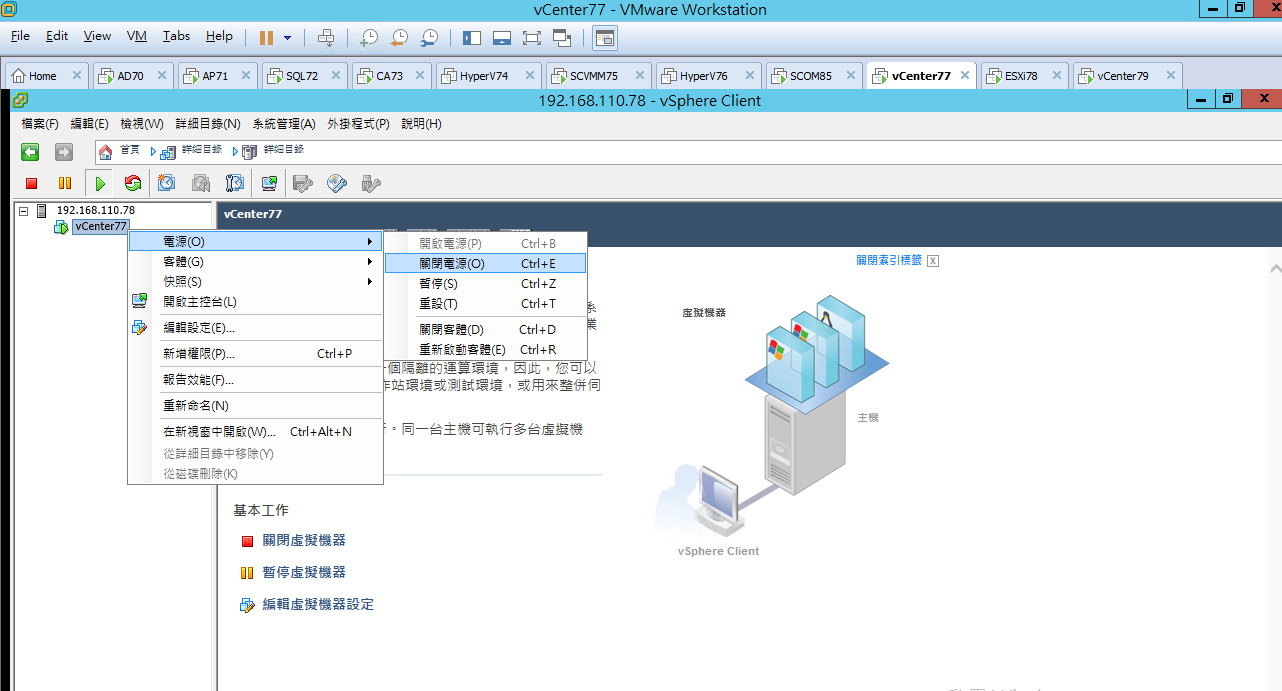Image resolution: width=1282 pixels, height=691 pixels.
Task: Collapse the 192.168.110.78 host tree node
Action: 24,211
